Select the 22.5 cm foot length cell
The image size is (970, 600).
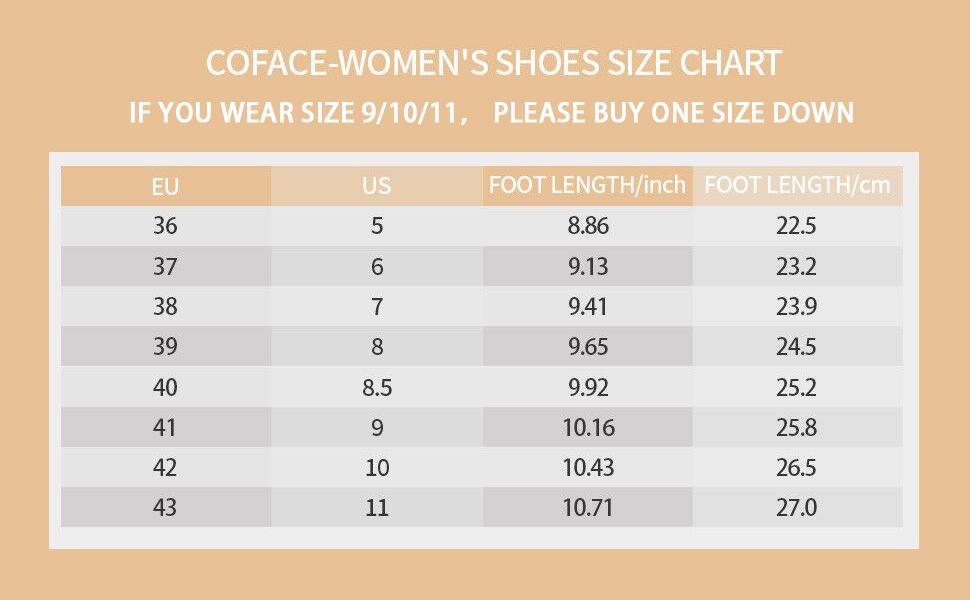(x=797, y=226)
